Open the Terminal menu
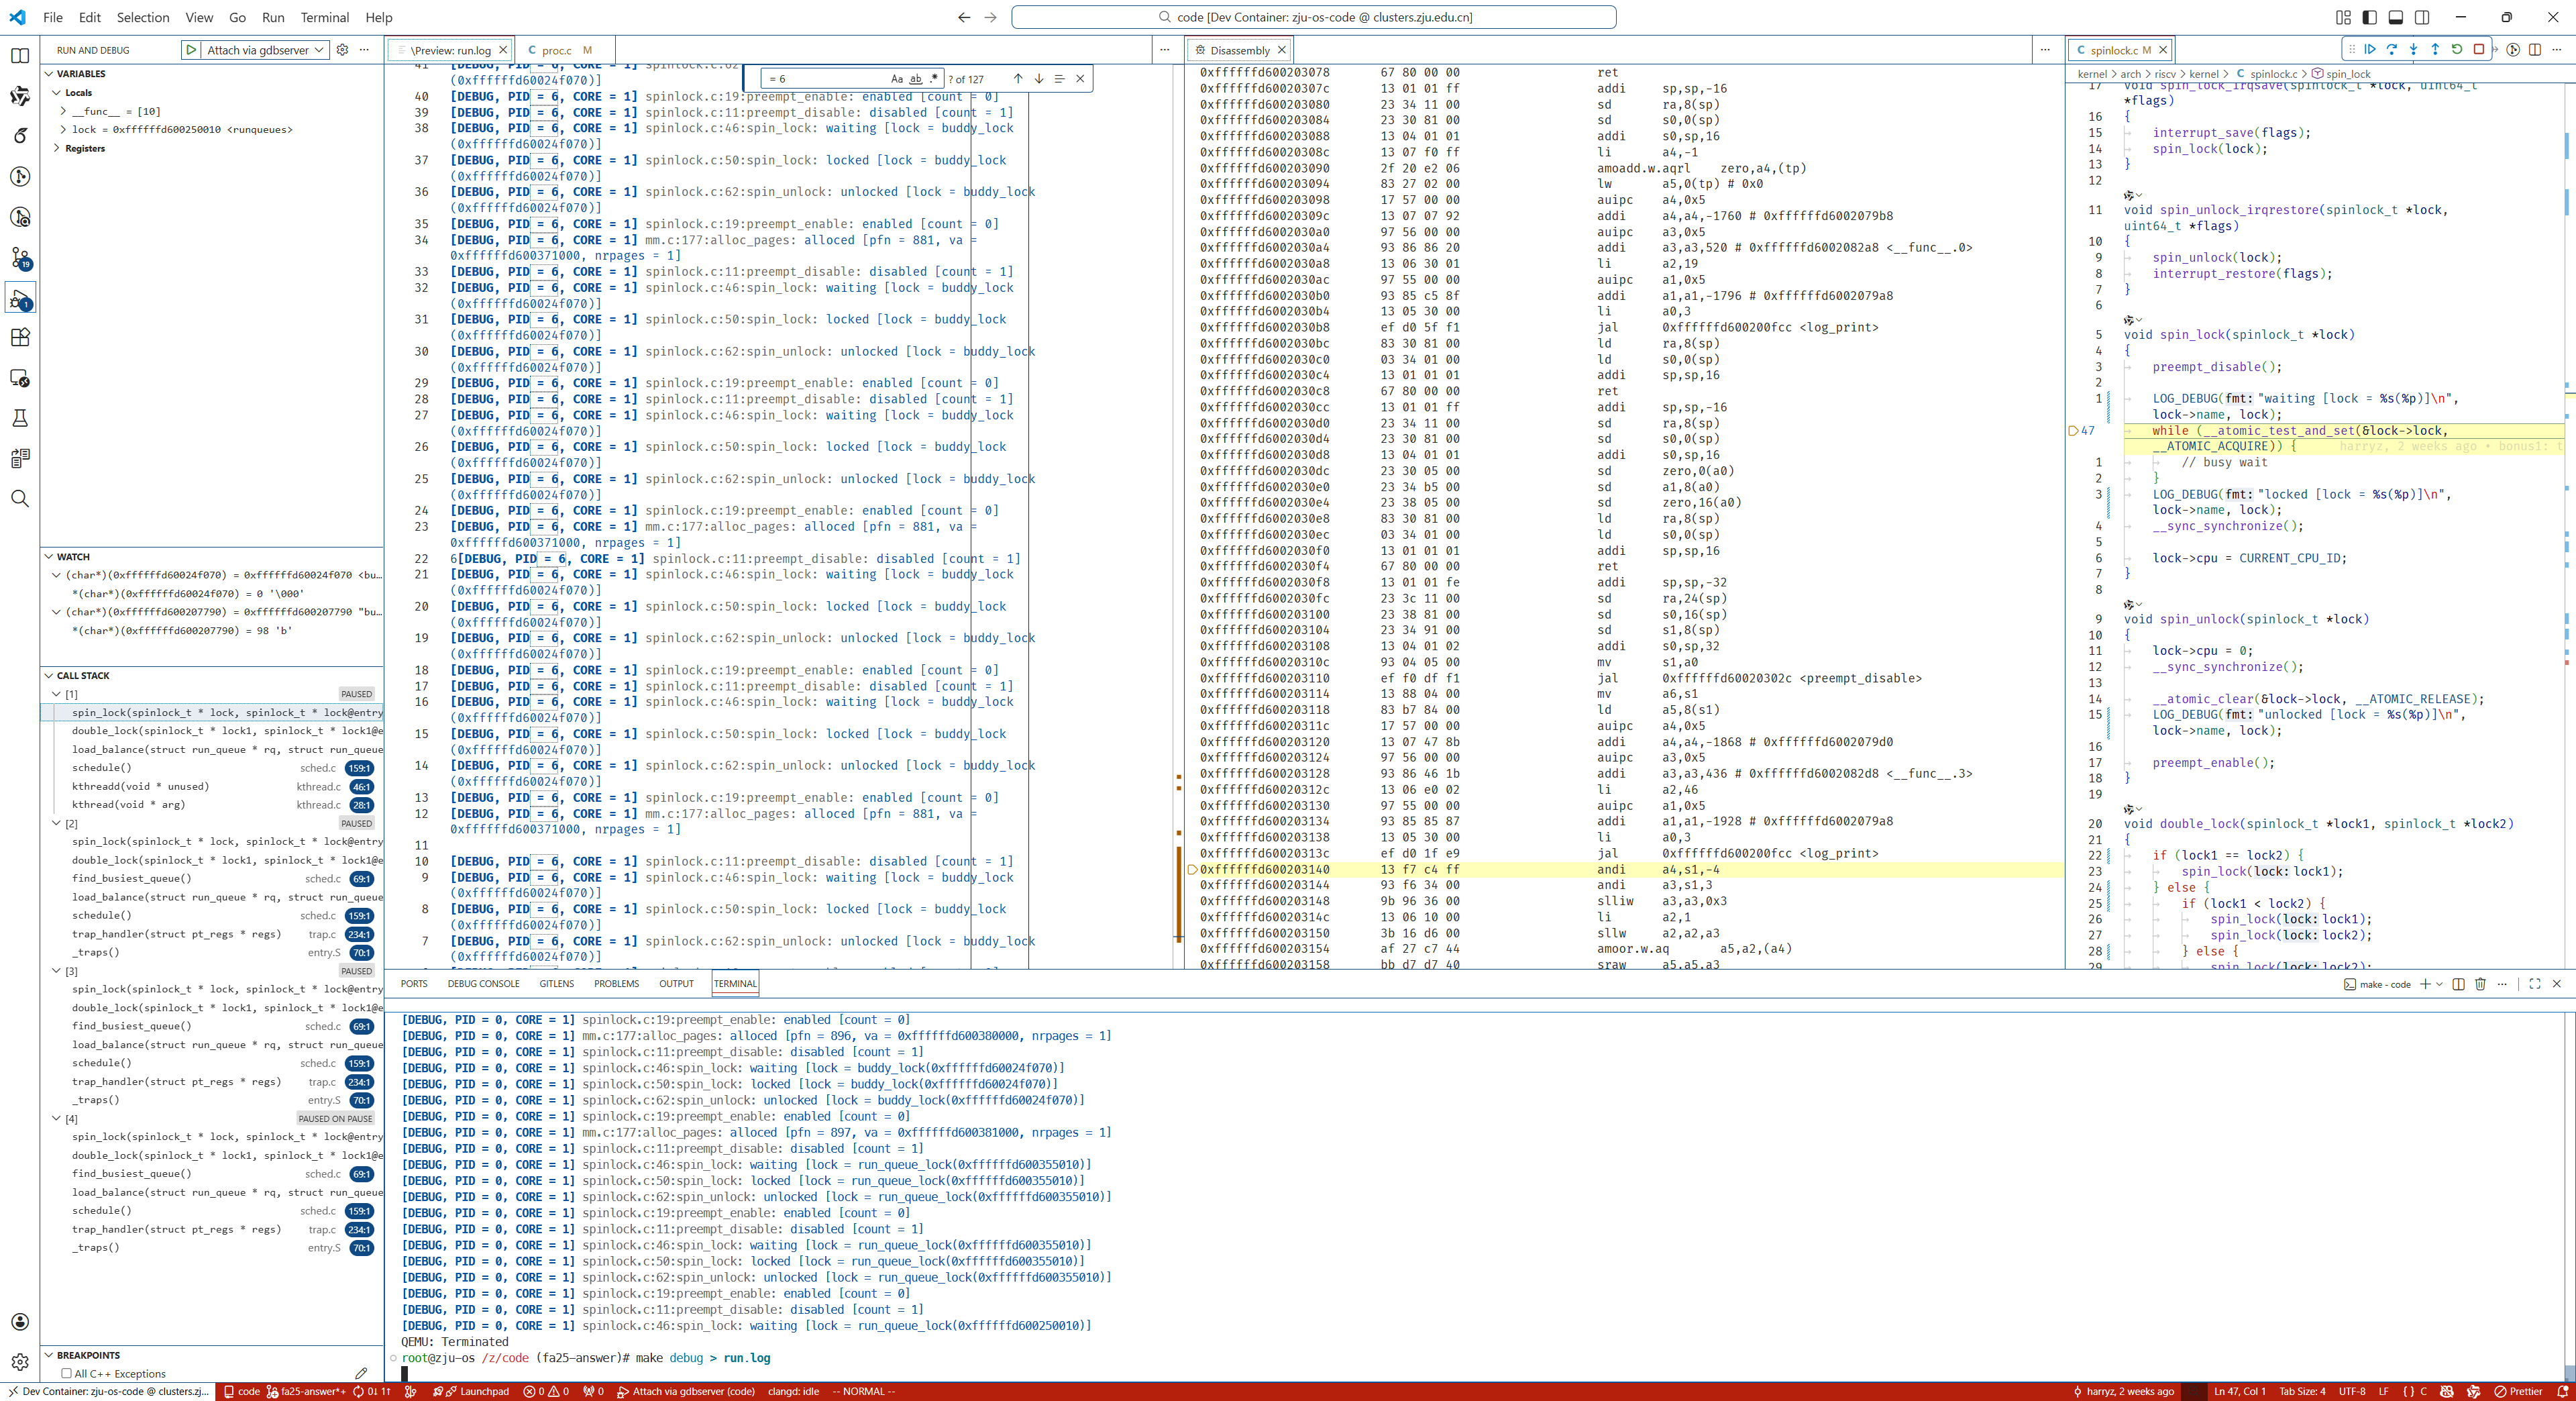The height and width of the screenshot is (1401, 2576). click(x=324, y=17)
